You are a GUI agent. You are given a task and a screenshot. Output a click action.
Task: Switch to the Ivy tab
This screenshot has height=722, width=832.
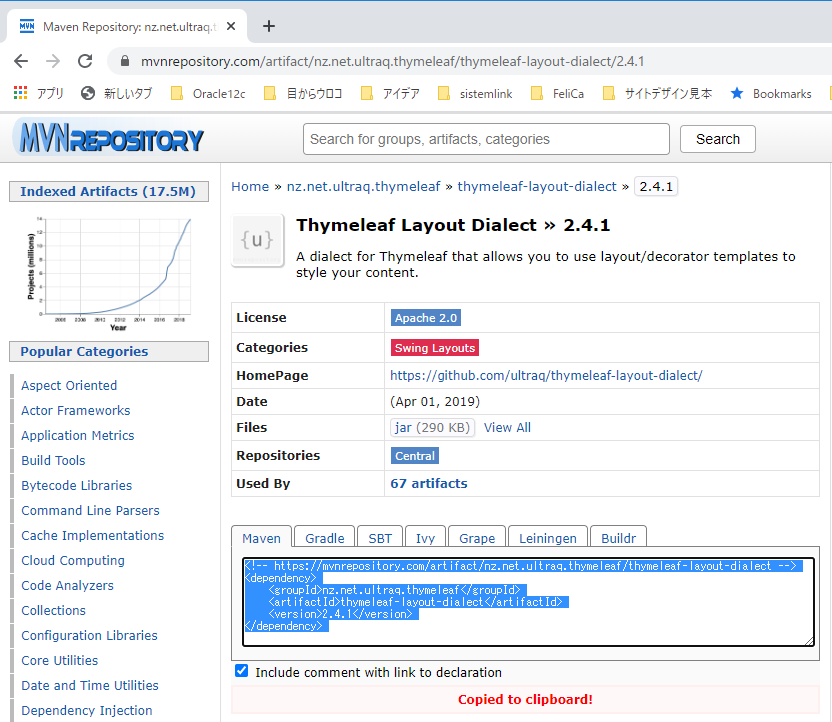[426, 537]
